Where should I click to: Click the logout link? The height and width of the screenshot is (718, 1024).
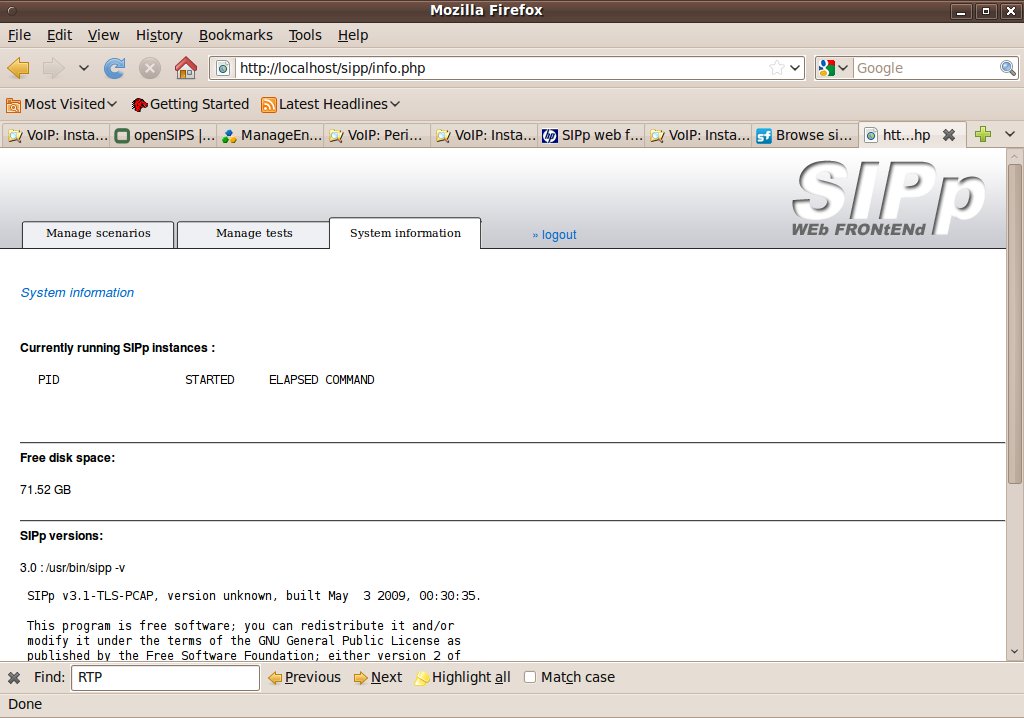pyautogui.click(x=554, y=235)
